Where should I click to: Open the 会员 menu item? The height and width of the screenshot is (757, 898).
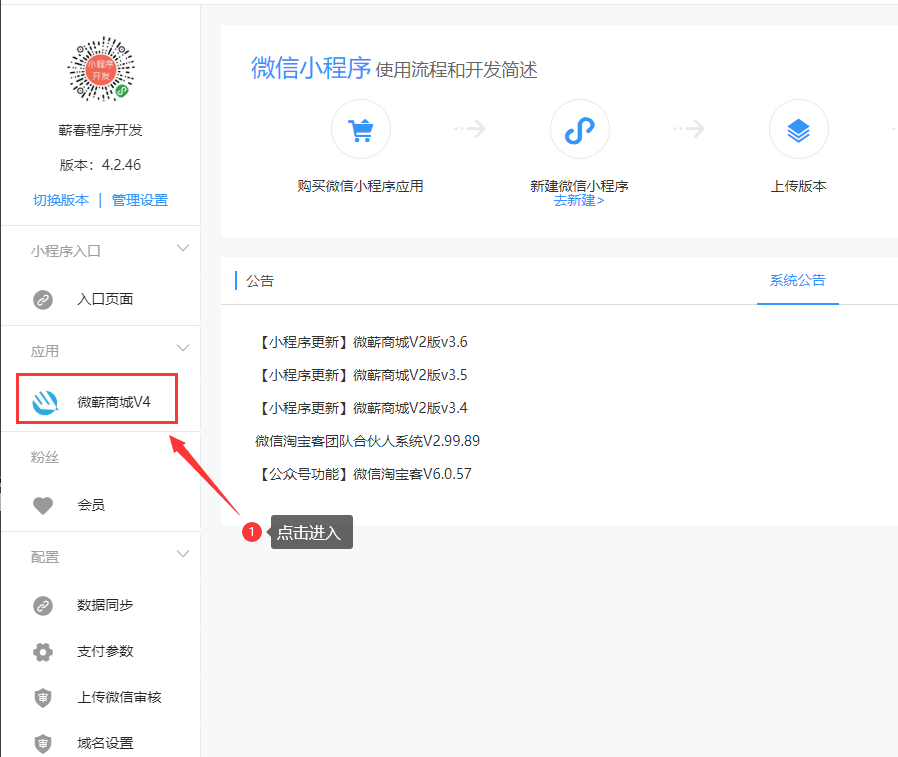[90, 505]
